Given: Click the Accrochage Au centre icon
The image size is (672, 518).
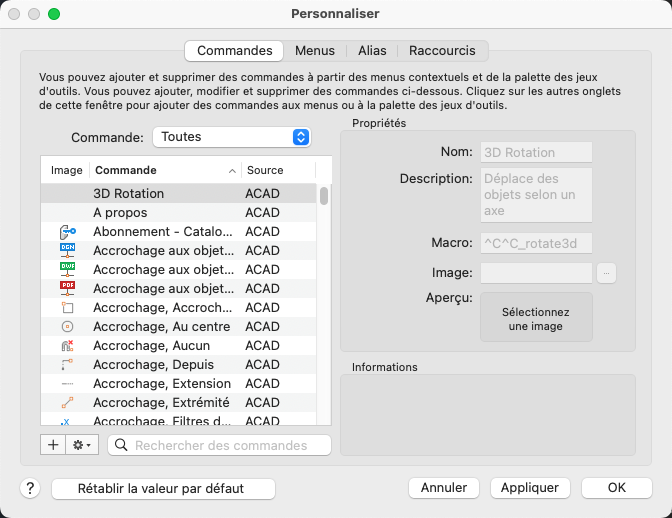Looking at the screenshot, I should click(x=68, y=327).
